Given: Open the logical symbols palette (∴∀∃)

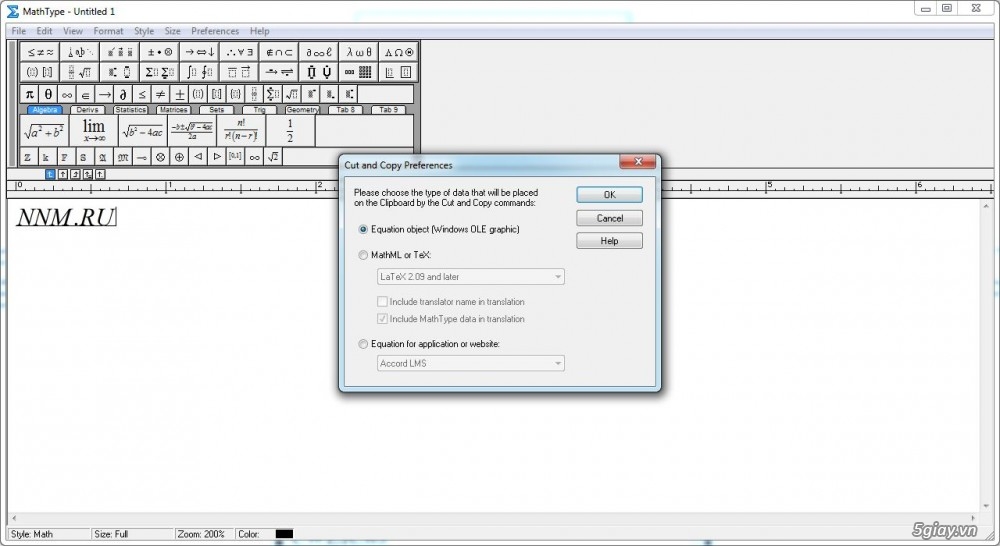Looking at the screenshot, I should coord(239,52).
